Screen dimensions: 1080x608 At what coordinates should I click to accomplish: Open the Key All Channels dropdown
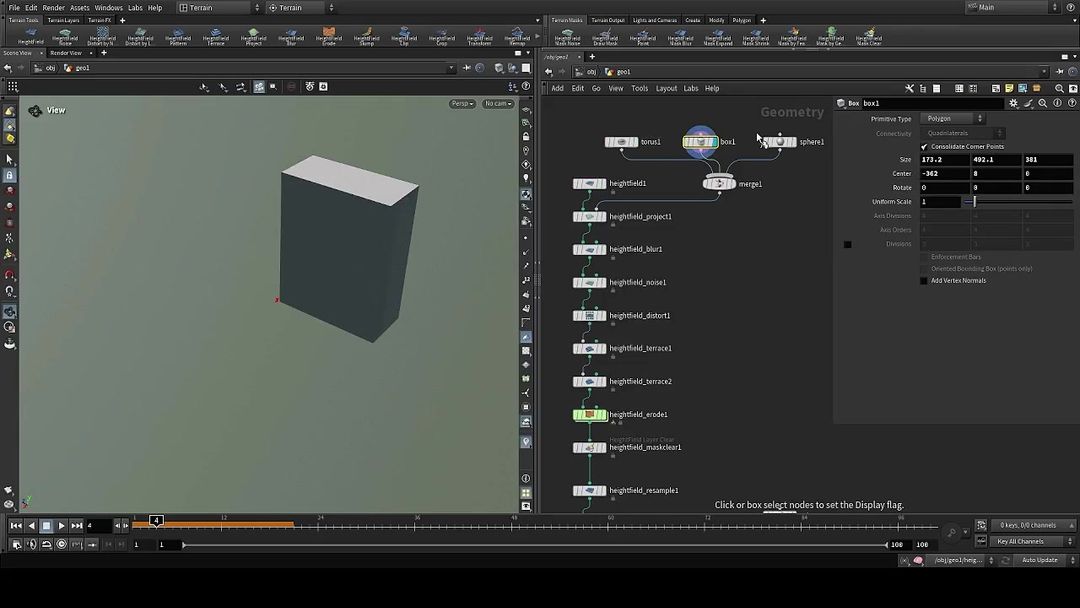pos(1032,541)
